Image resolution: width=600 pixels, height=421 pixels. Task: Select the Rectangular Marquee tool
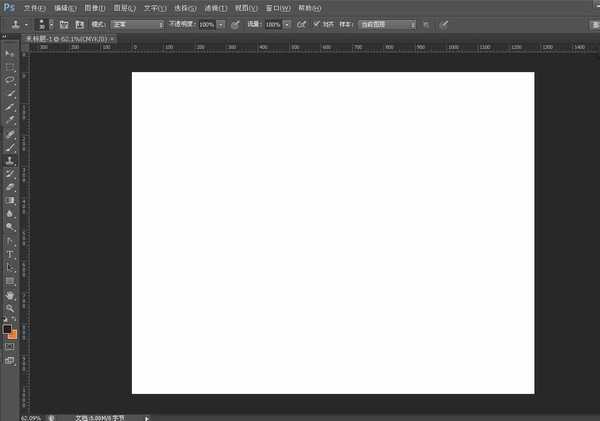point(10,66)
